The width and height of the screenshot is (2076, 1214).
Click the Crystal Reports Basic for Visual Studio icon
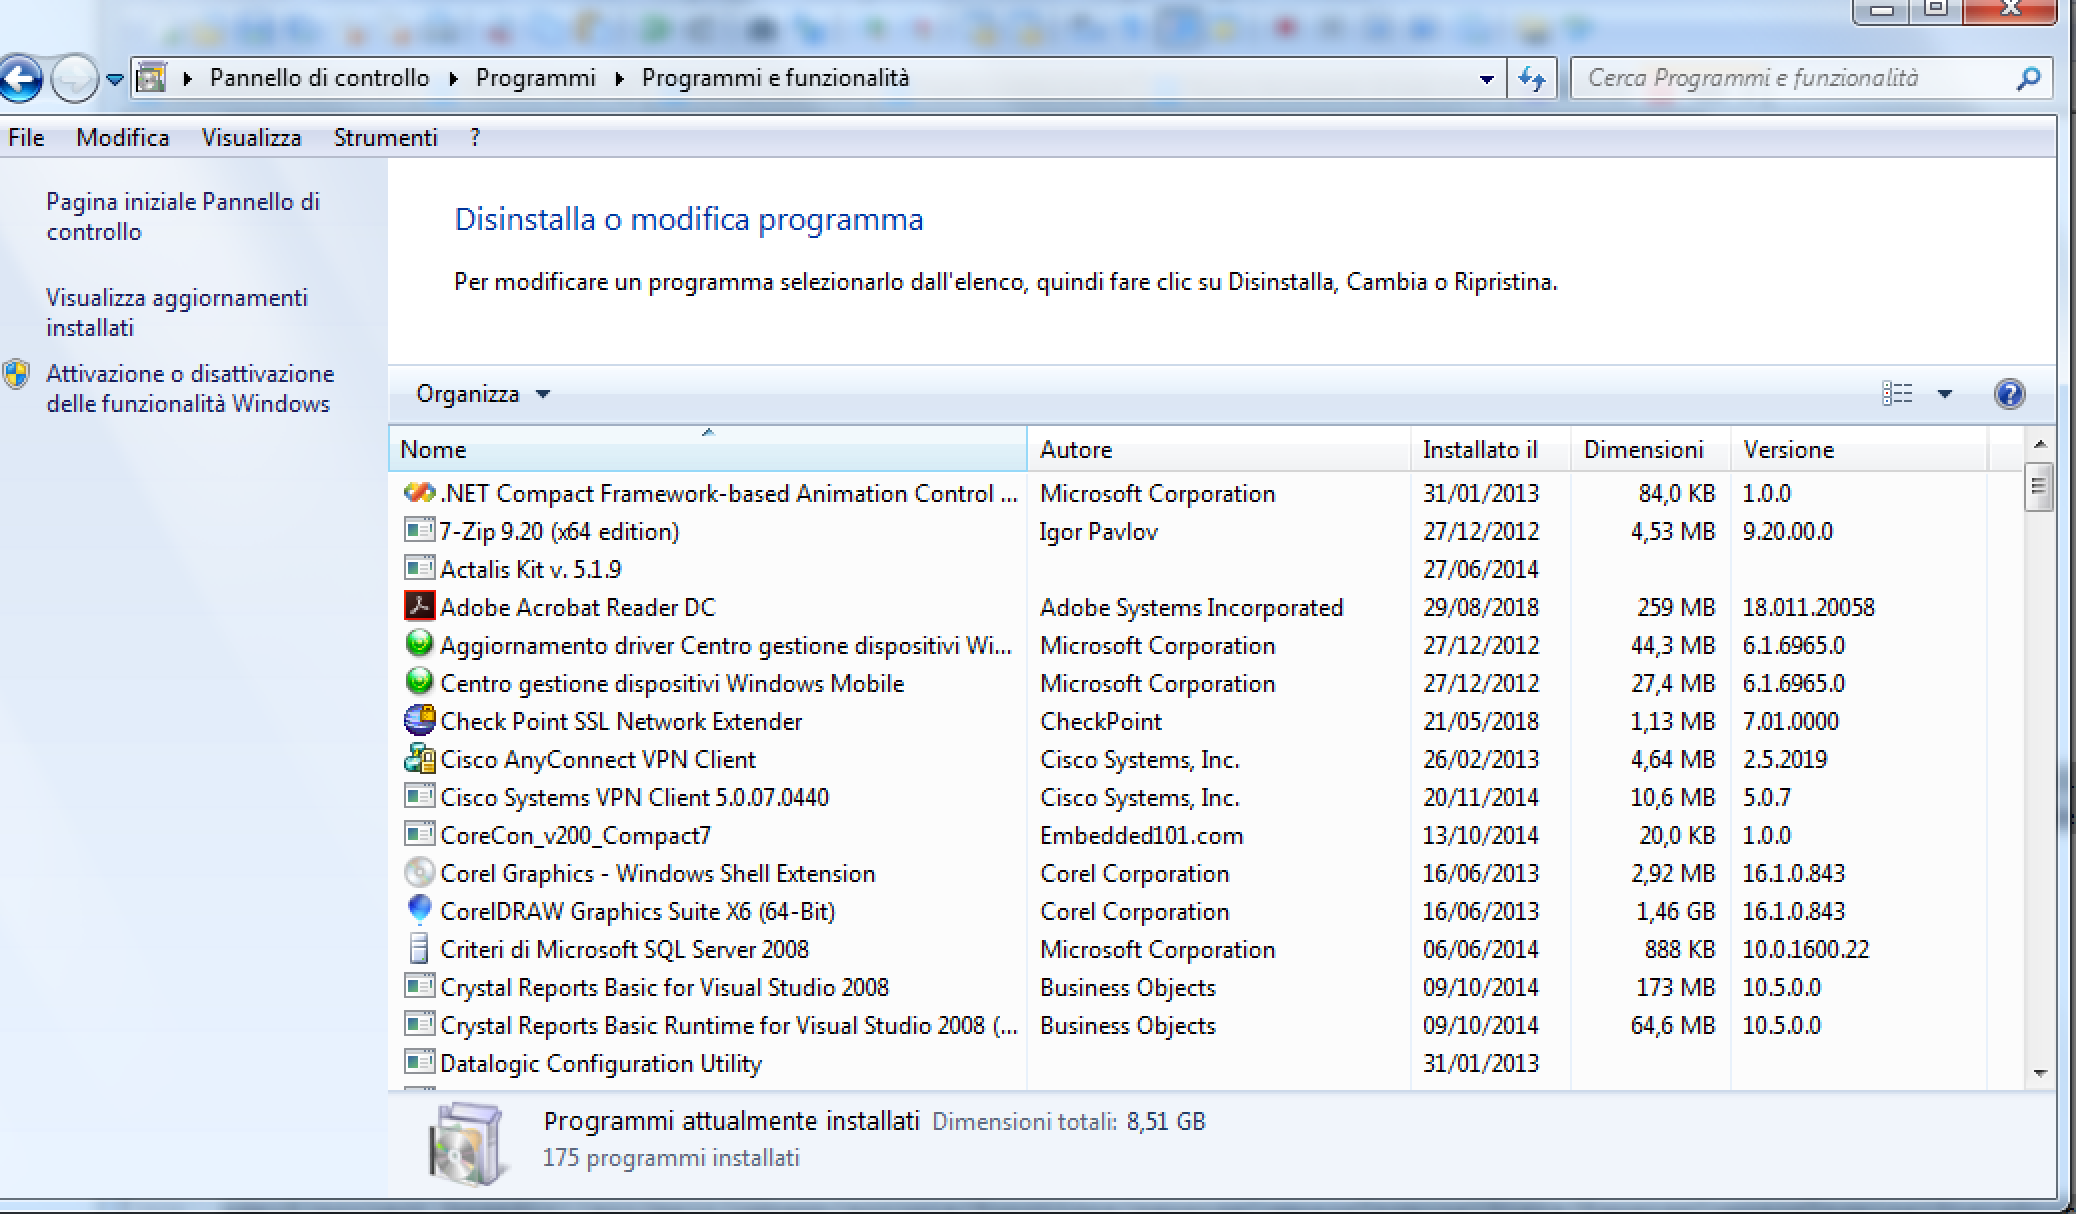[419, 986]
